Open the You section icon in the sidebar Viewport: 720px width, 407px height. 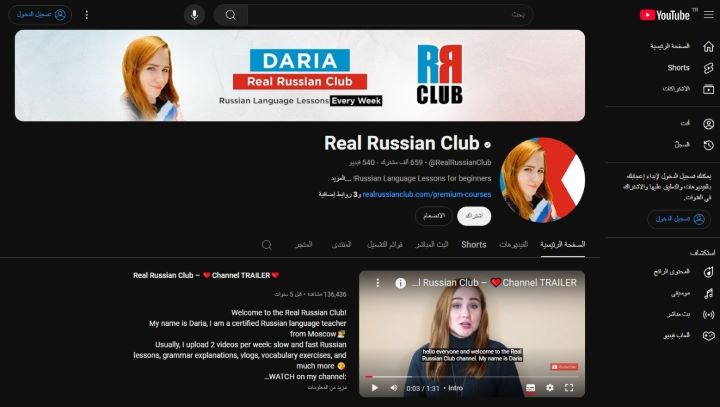tap(709, 124)
